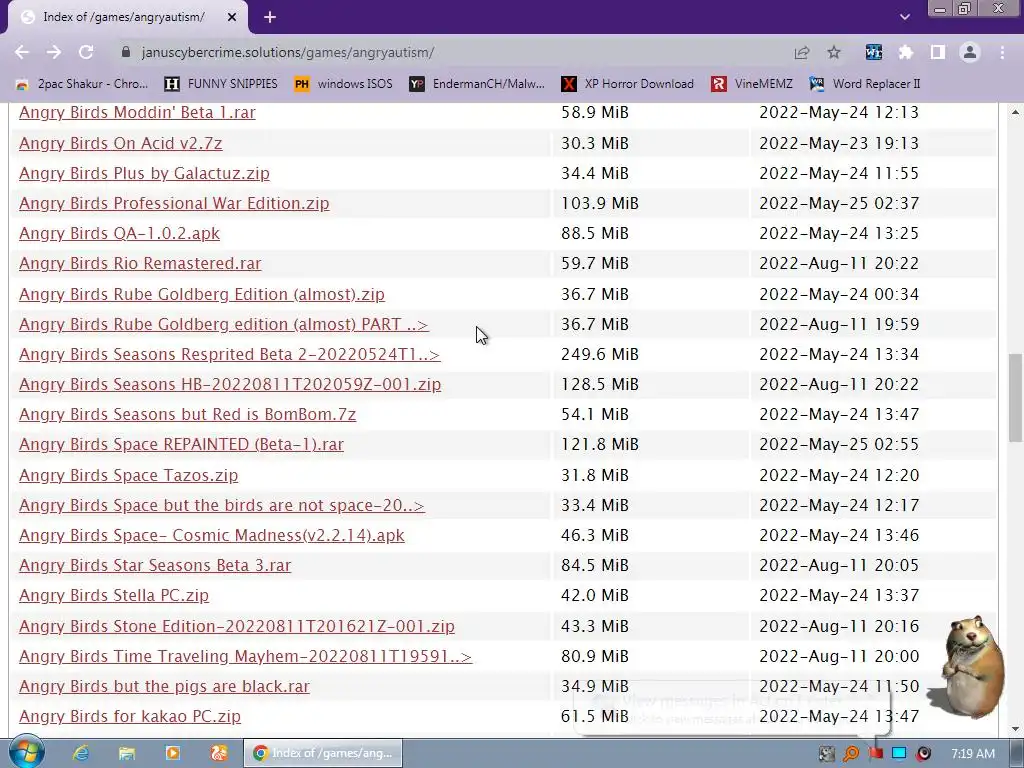Click the page scroll-up arrow
Screen dimensions: 1024x768
coord(1015,112)
